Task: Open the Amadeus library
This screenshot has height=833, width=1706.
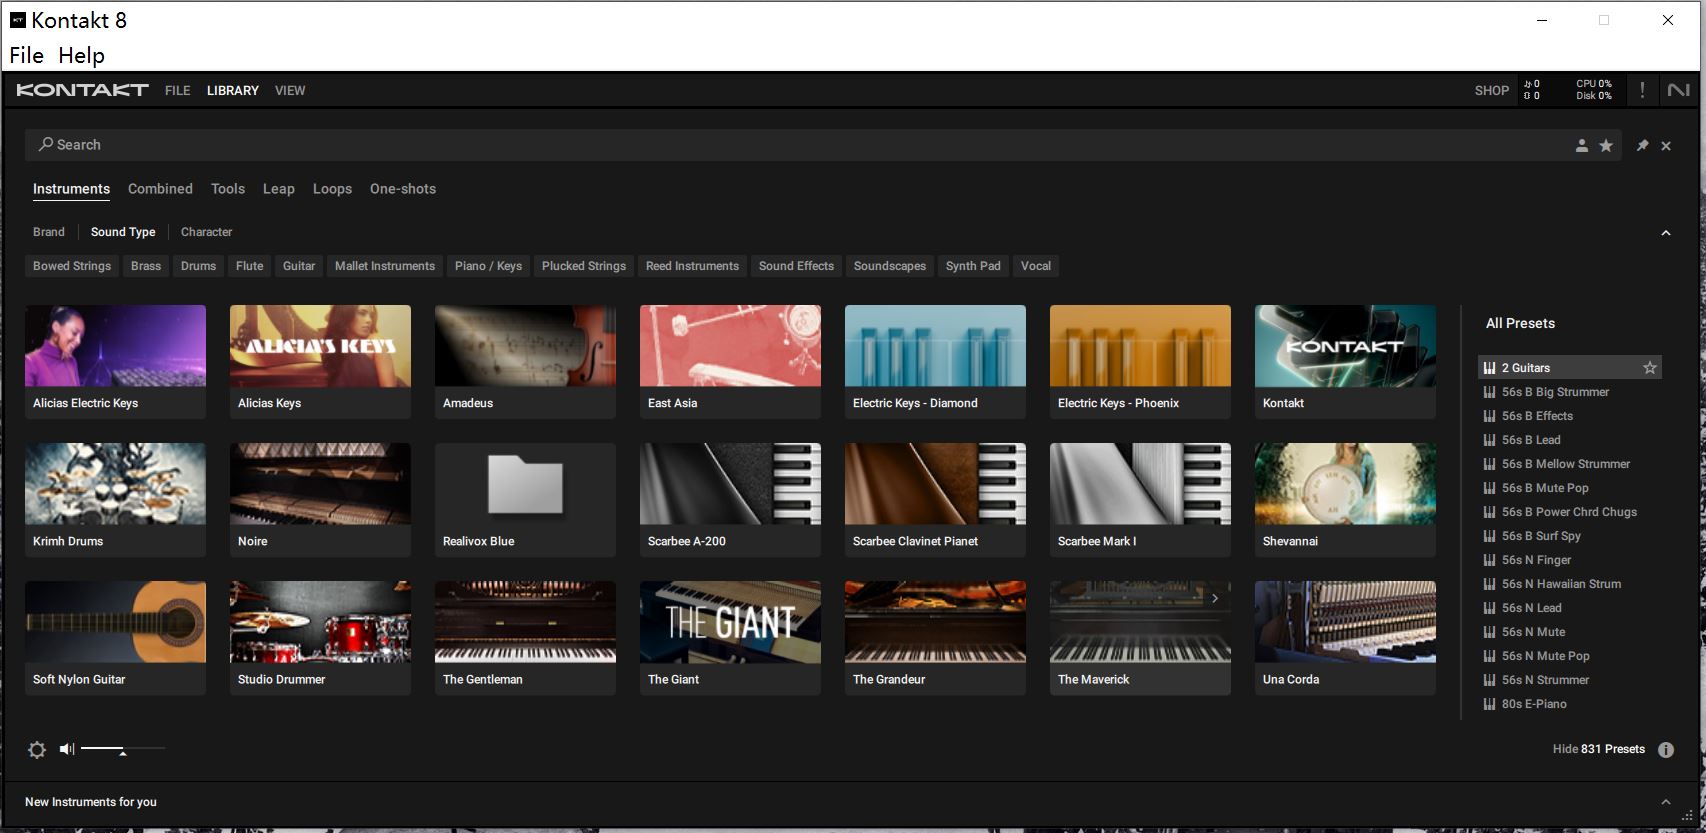Action: [x=526, y=361]
